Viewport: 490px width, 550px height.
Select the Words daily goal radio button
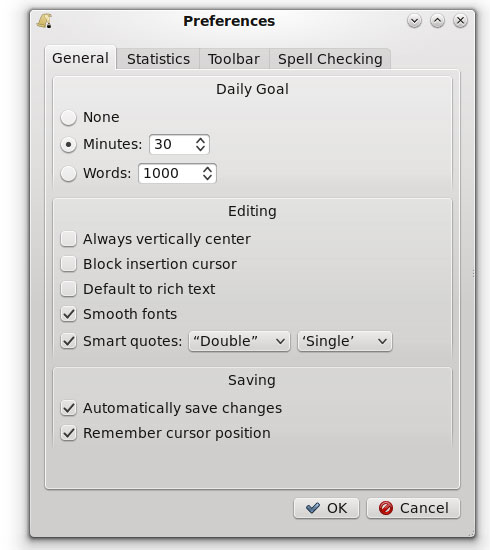[68, 173]
